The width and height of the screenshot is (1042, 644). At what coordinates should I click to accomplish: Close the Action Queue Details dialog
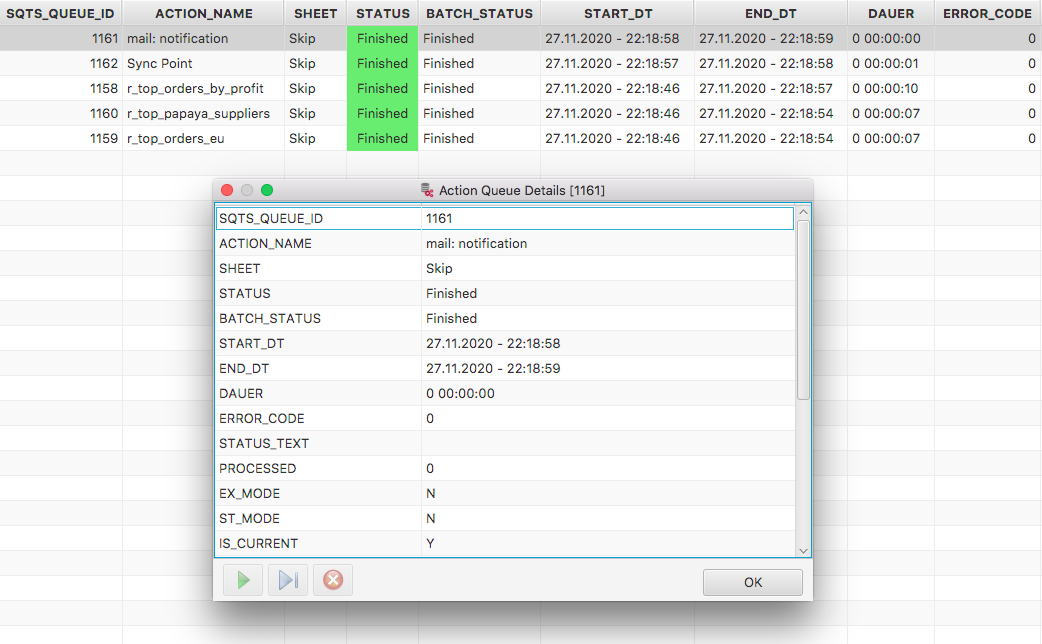(227, 190)
